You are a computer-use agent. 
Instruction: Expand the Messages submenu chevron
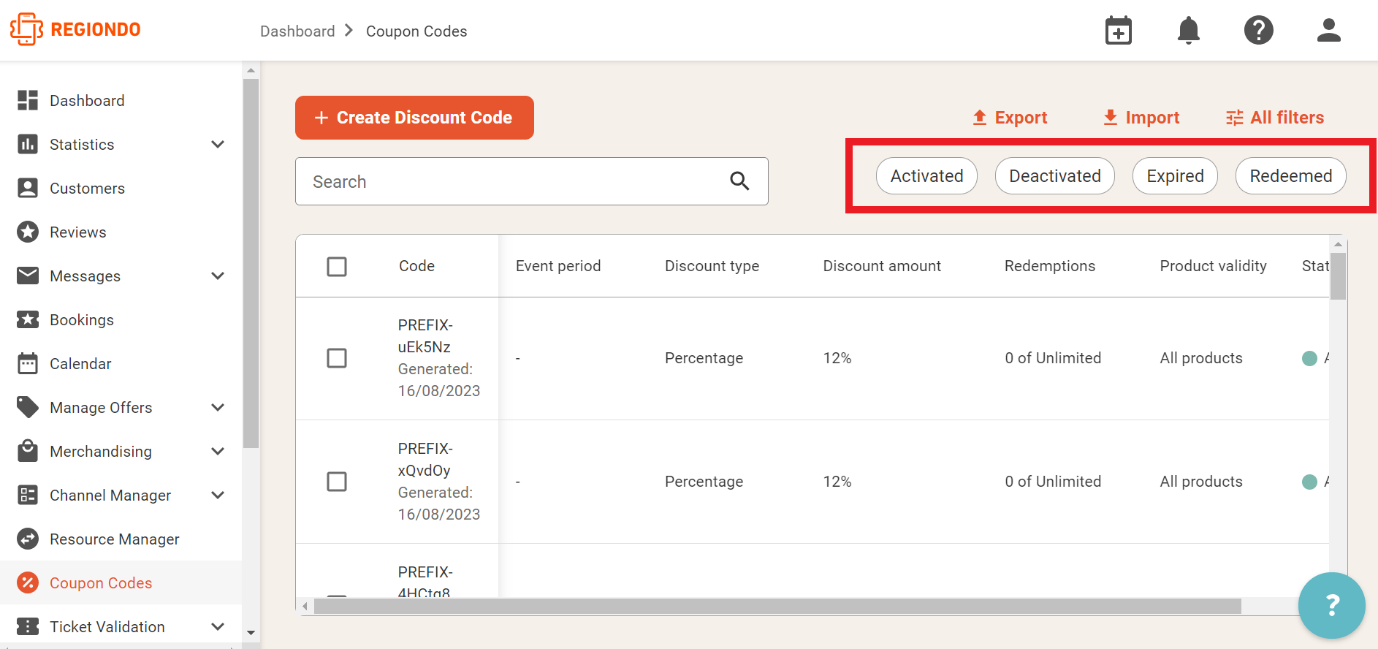point(218,276)
